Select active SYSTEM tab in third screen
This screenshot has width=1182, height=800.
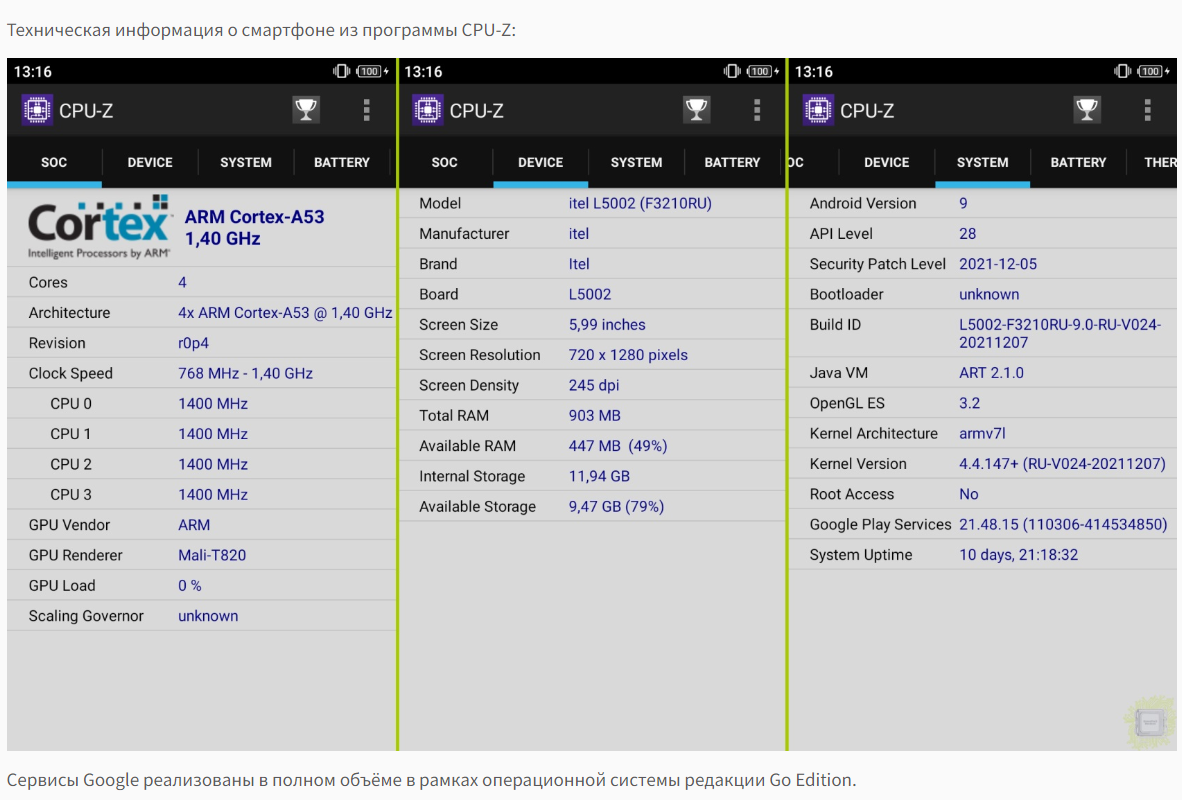tap(982, 162)
